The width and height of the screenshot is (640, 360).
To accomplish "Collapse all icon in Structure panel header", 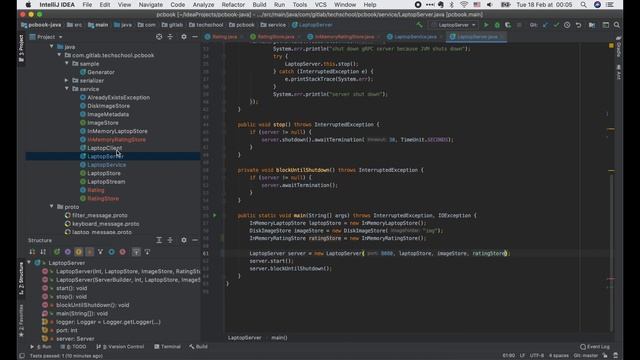I will (x=170, y=240).
